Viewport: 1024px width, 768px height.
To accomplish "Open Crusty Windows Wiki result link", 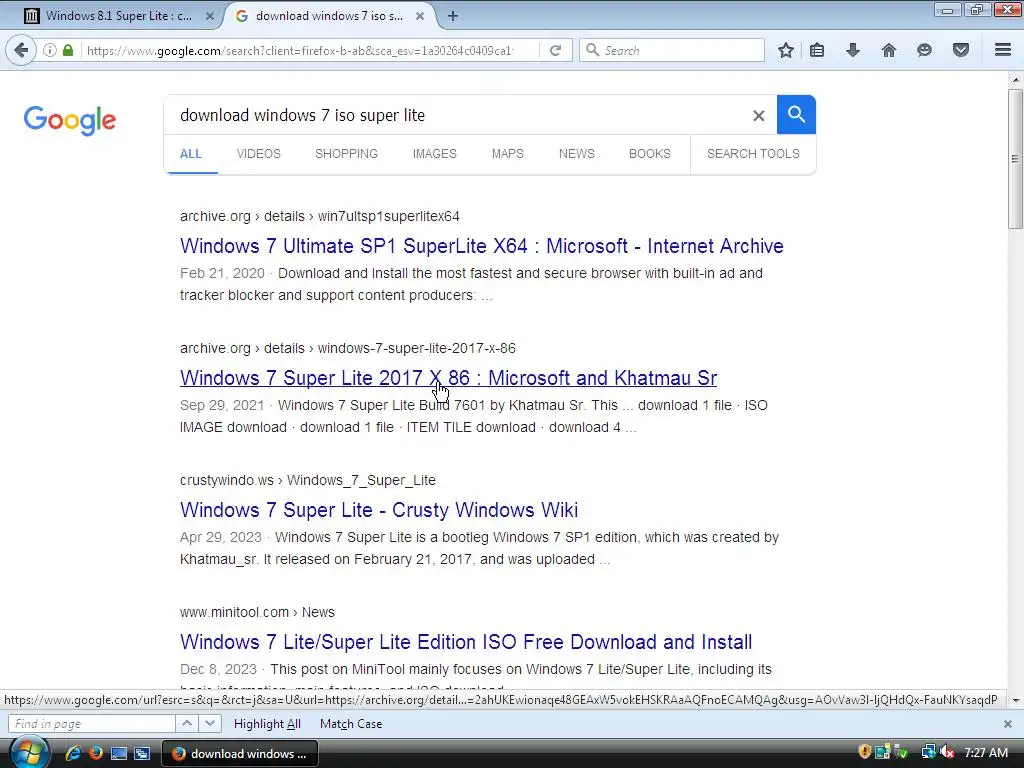I will click(379, 510).
